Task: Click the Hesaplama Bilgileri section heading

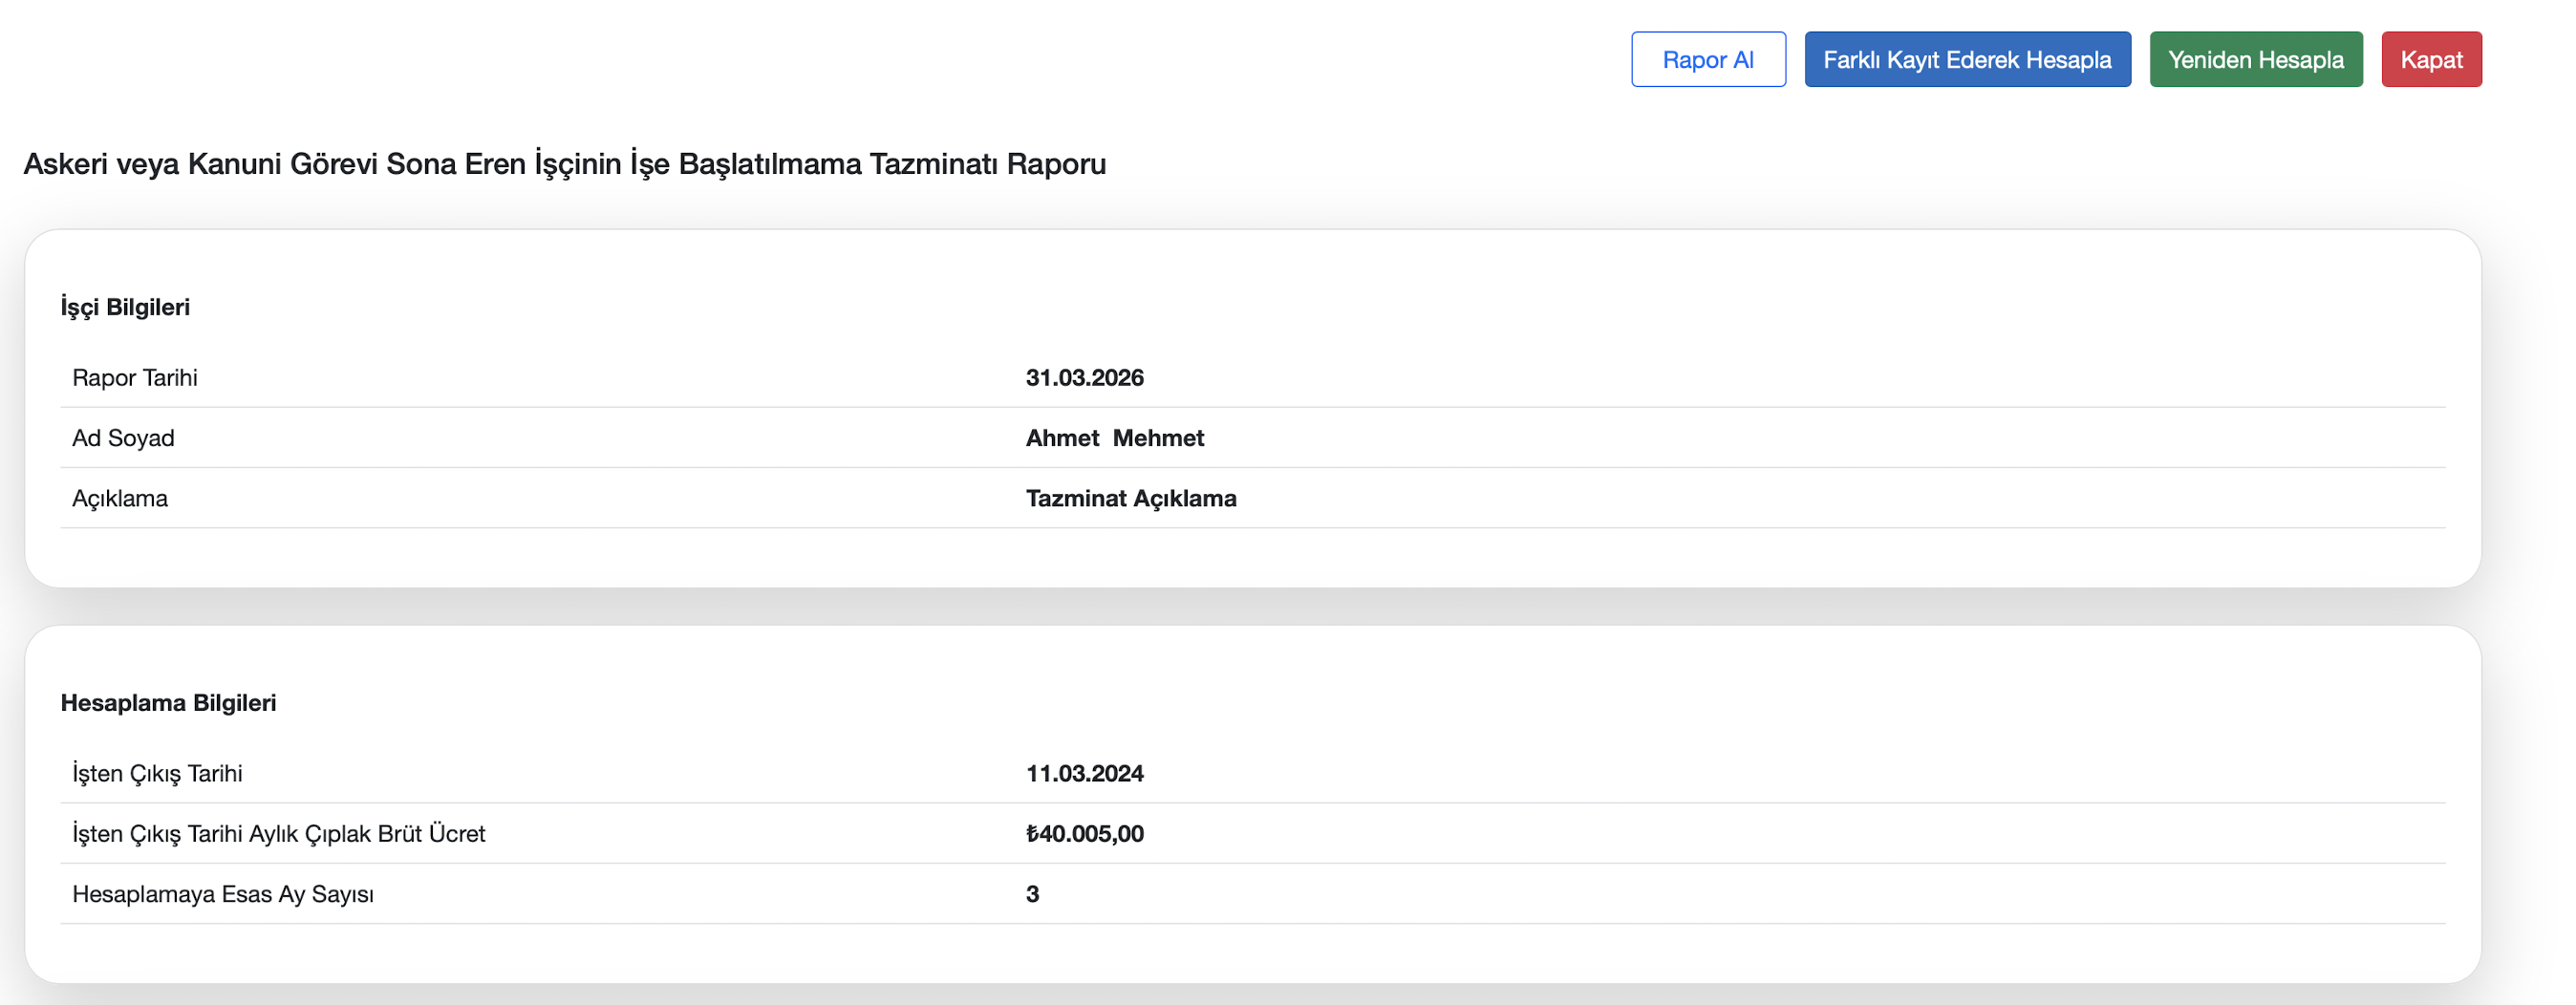Action: pos(168,703)
